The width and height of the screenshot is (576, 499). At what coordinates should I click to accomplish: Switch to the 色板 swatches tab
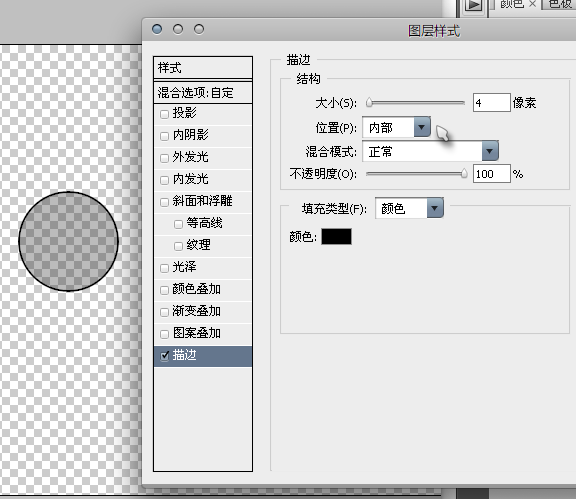pos(560,4)
